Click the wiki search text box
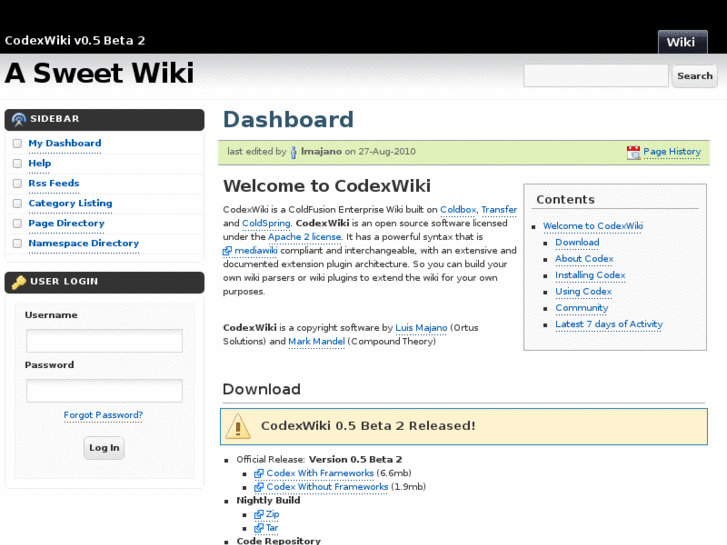This screenshot has height=545, width=727. 595,76
